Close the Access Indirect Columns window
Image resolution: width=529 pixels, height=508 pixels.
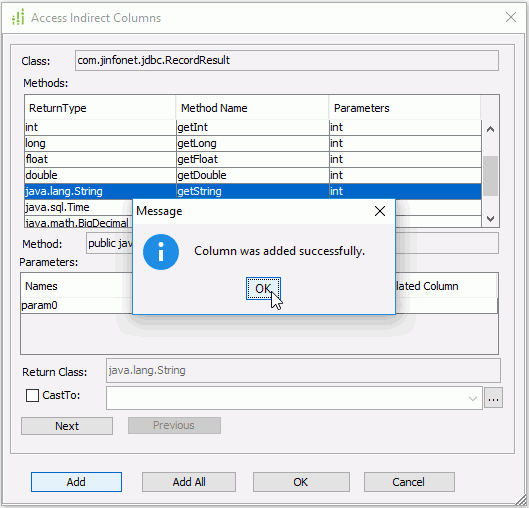coord(511,17)
